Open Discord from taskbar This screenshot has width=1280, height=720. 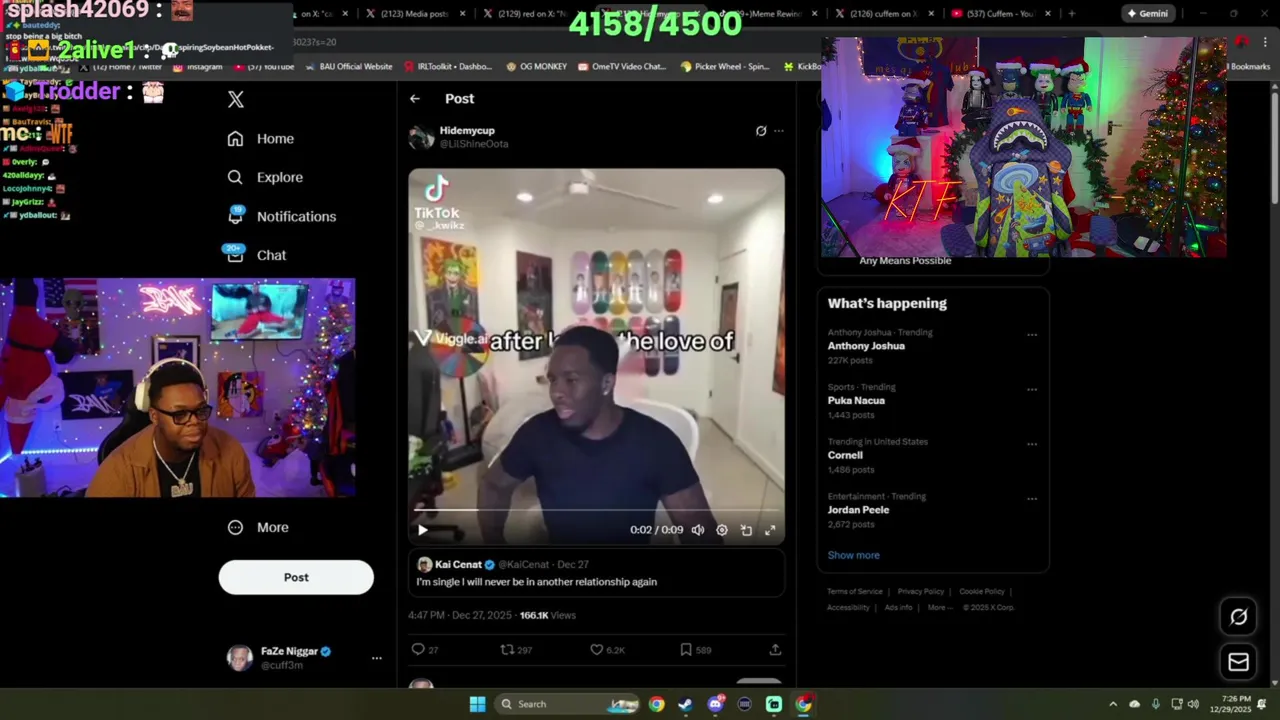pos(715,704)
